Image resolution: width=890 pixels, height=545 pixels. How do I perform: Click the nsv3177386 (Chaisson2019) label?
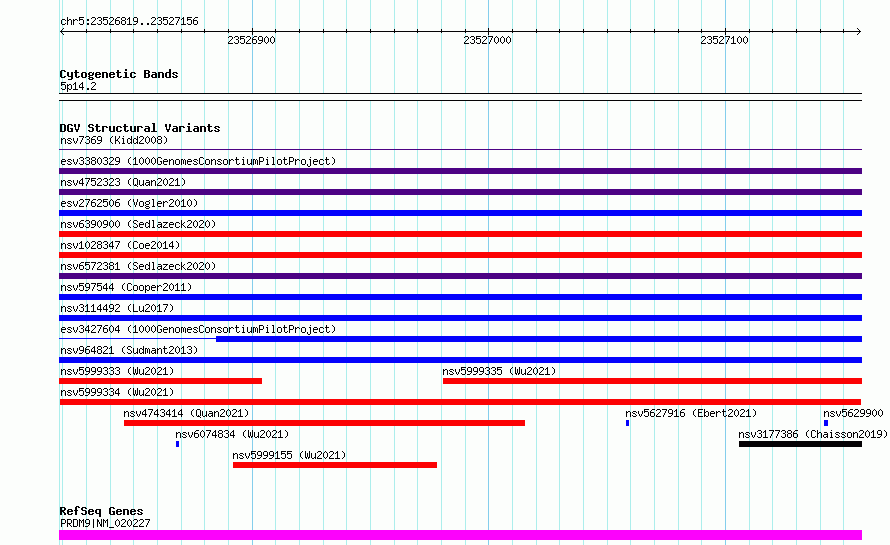[813, 434]
